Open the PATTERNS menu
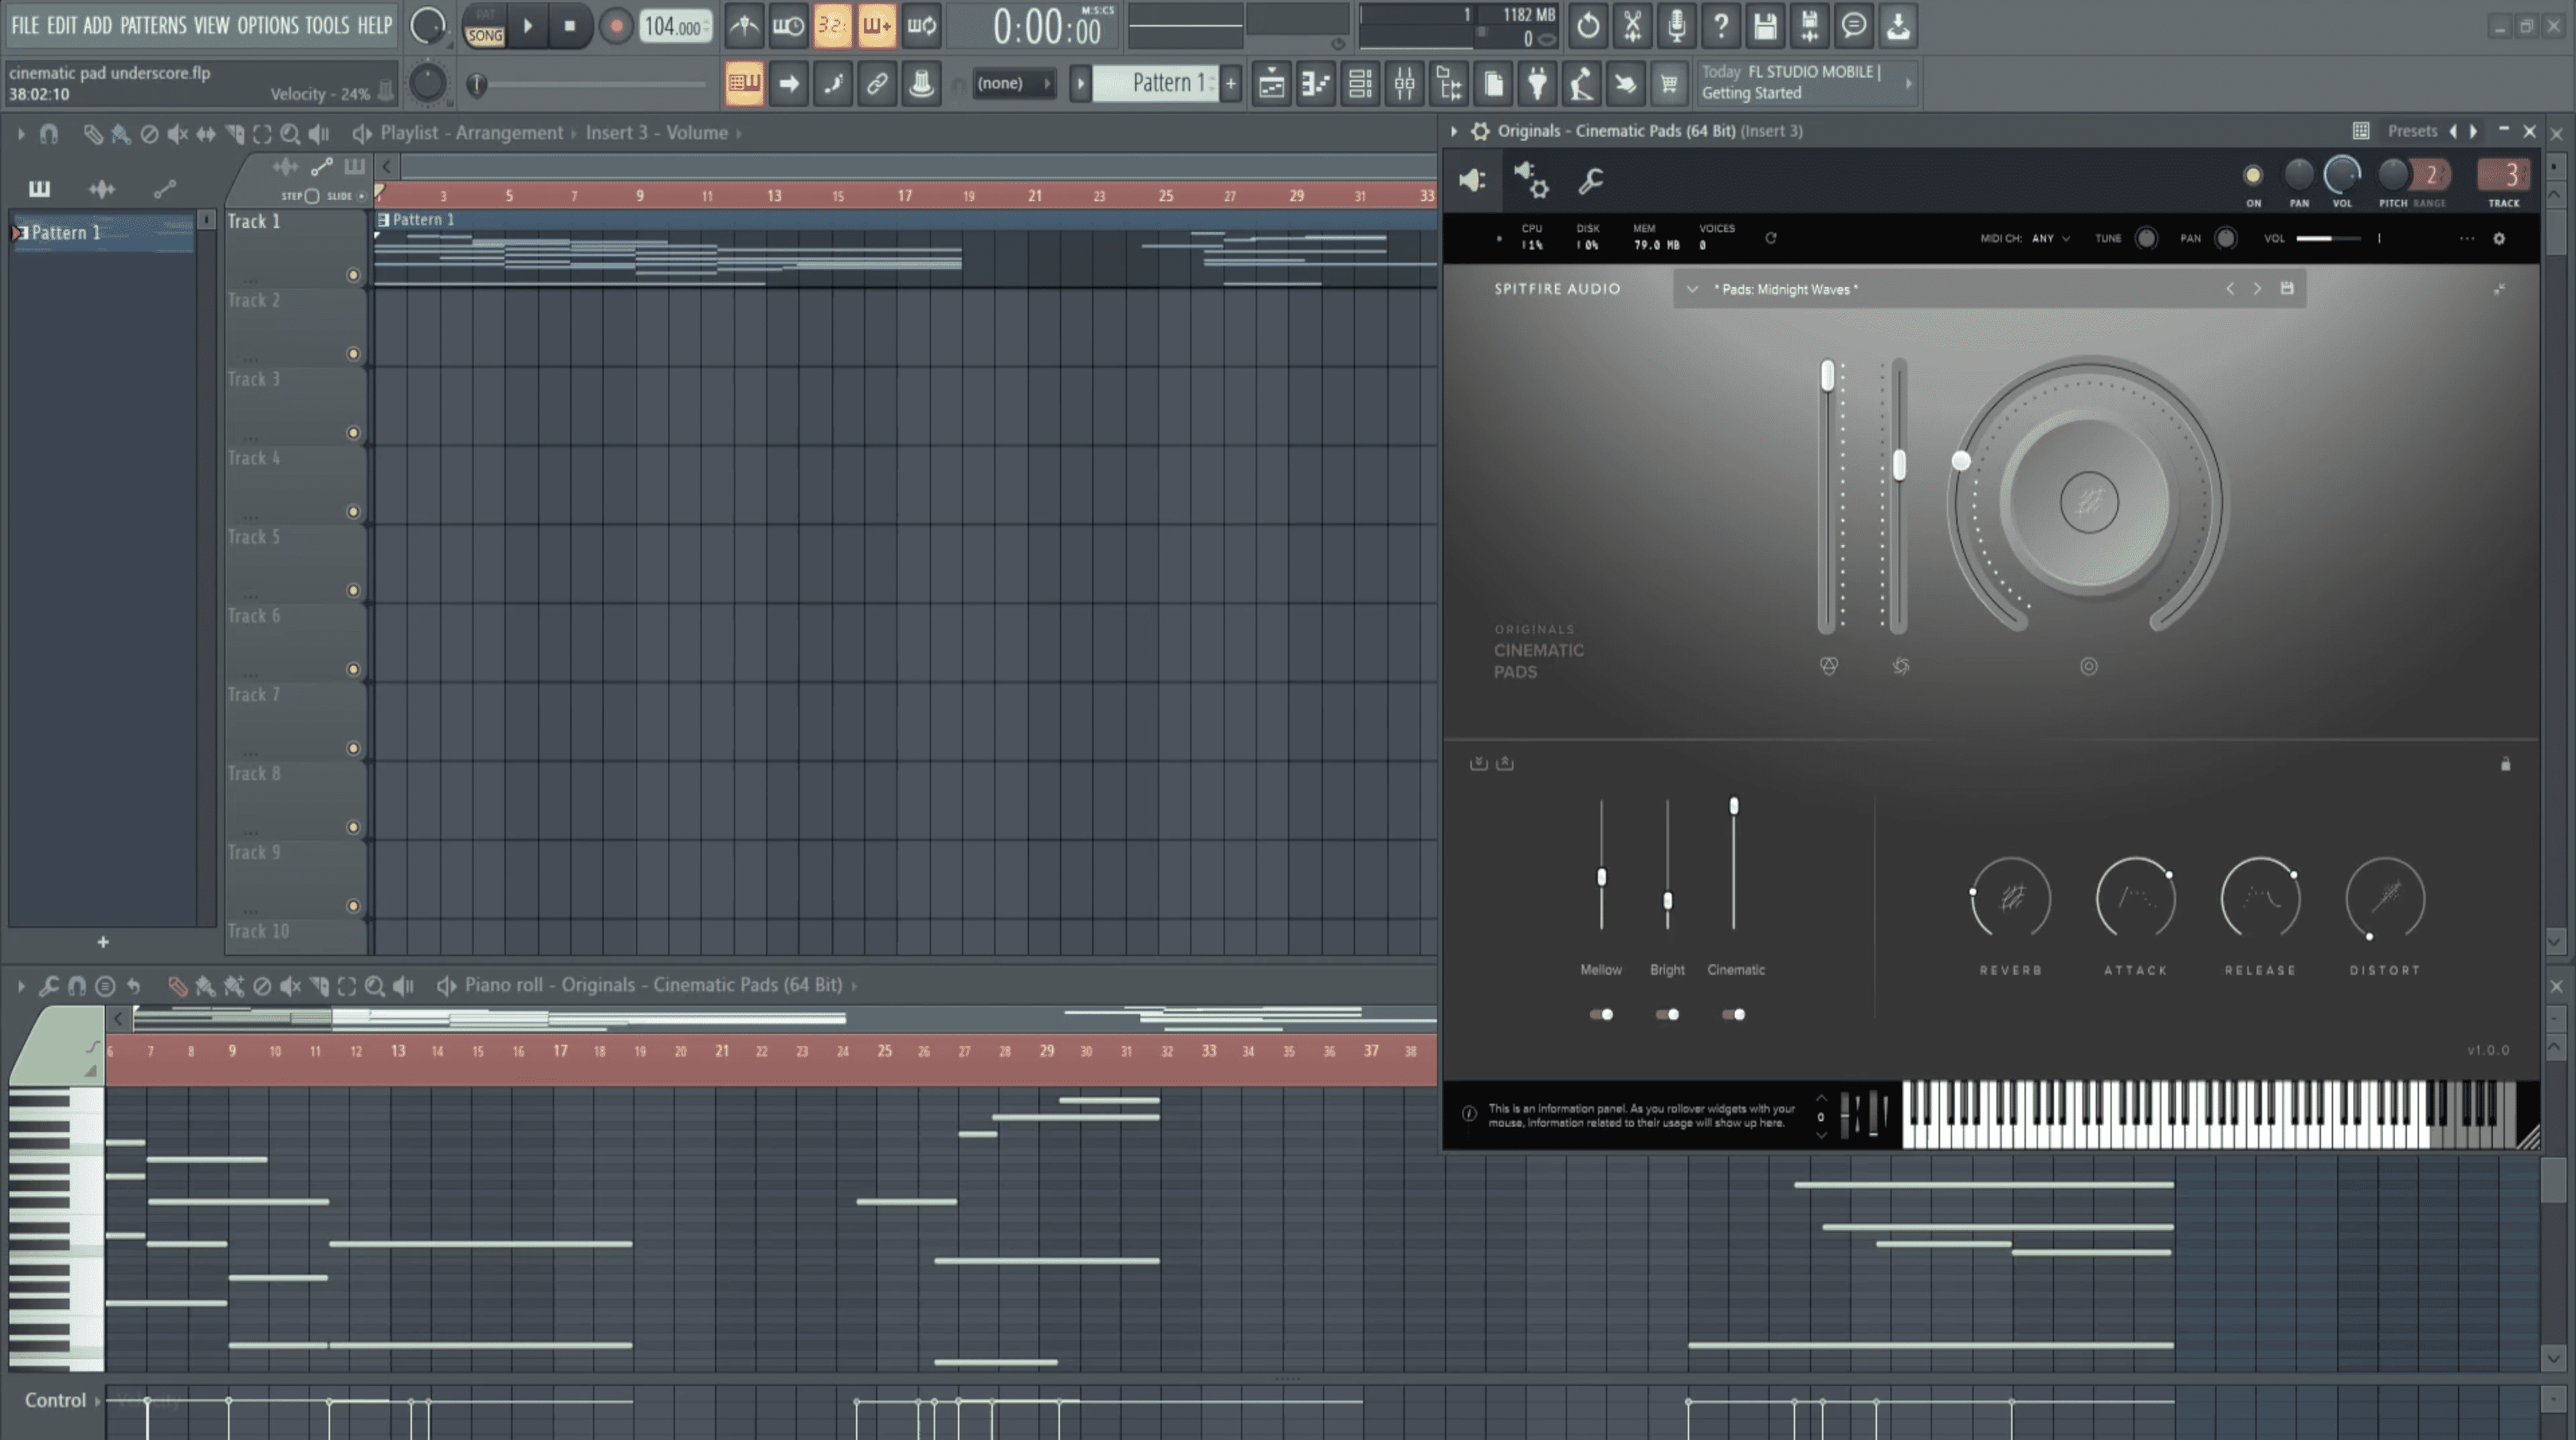The image size is (2576, 1440). pyautogui.click(x=153, y=25)
